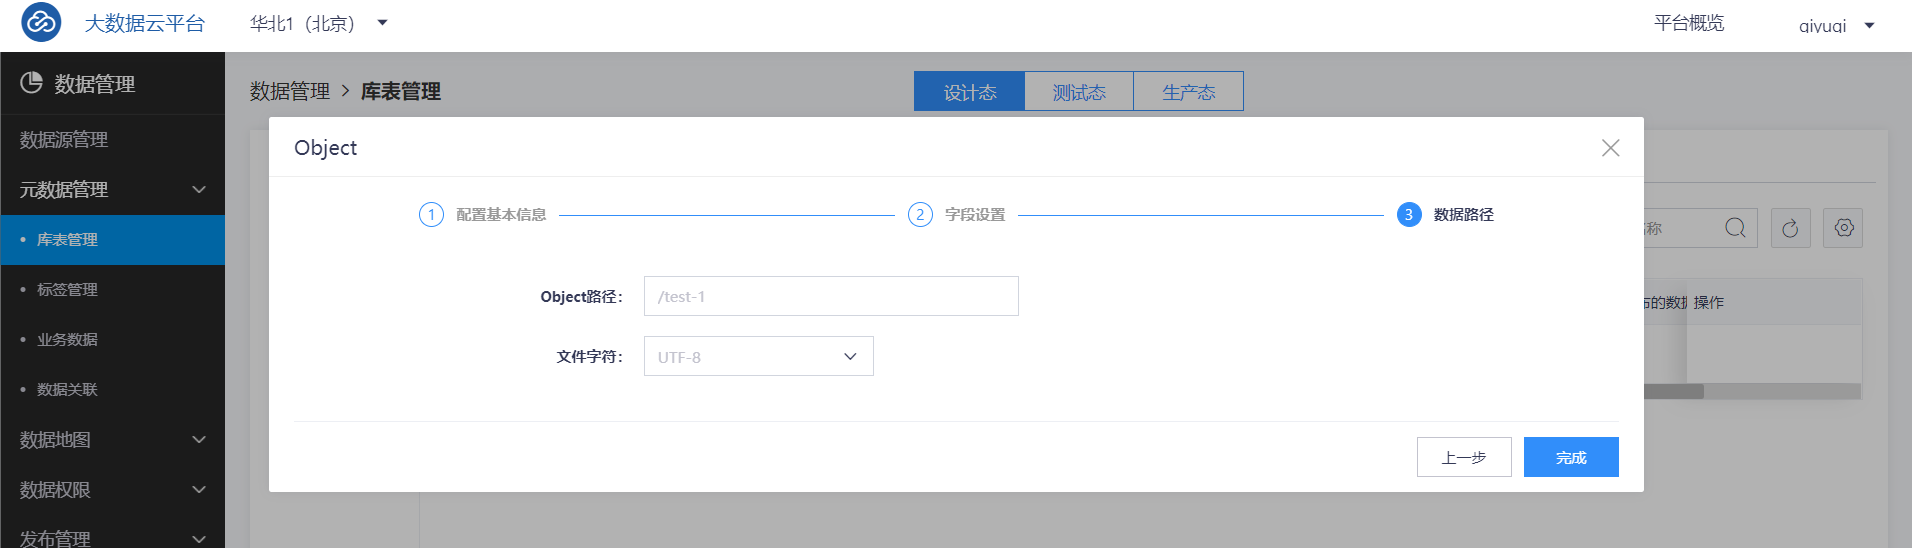The image size is (1912, 548).
Task: Open the 华北1（北京）region dropdown
Action: pyautogui.click(x=319, y=23)
